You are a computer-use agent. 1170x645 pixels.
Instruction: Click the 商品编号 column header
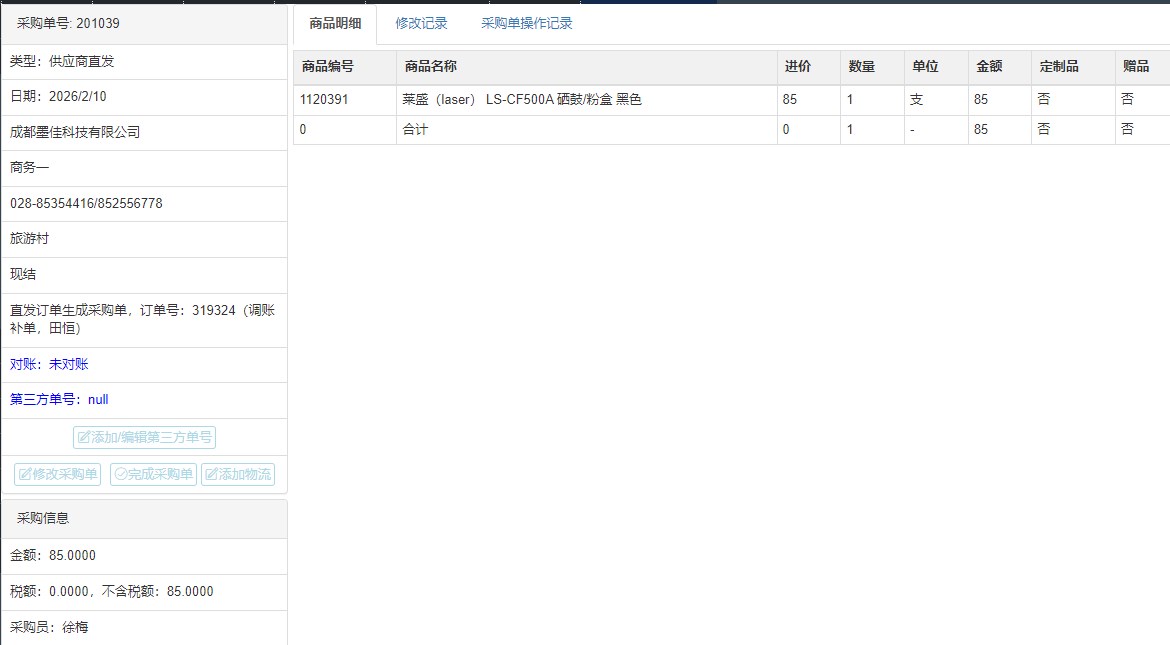pos(327,67)
